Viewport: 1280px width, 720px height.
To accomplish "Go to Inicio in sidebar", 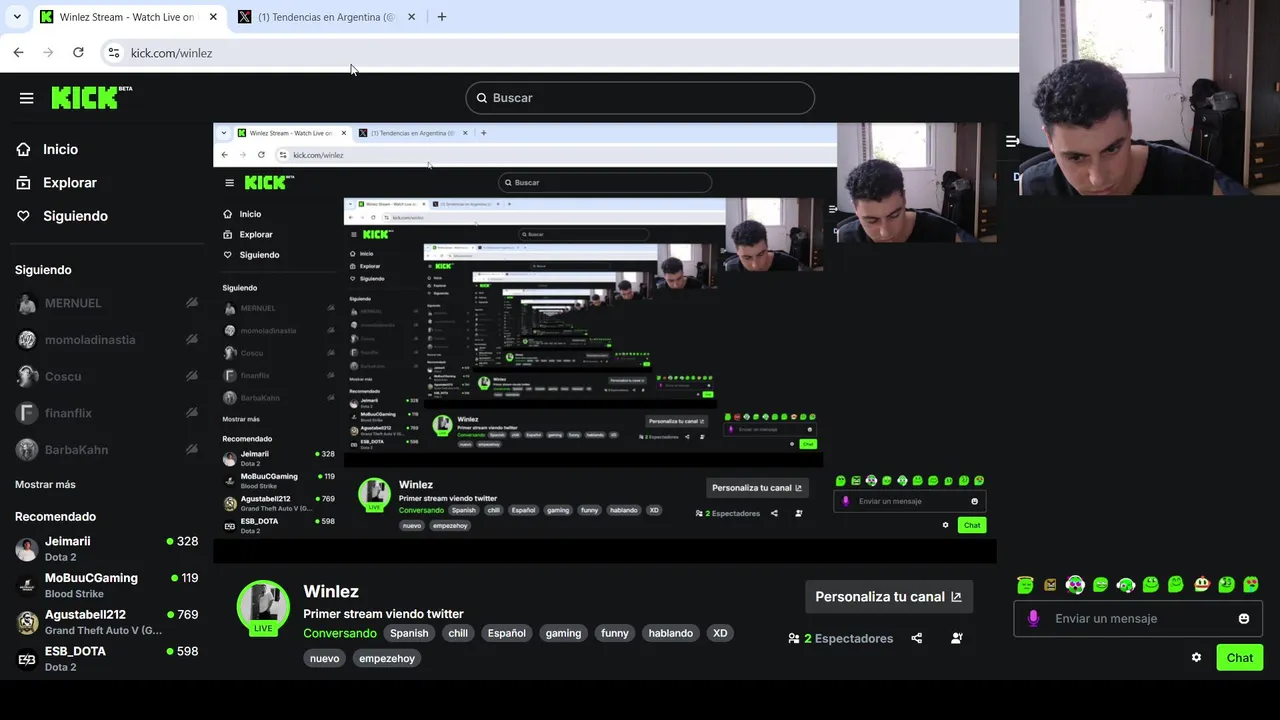I will [60, 149].
